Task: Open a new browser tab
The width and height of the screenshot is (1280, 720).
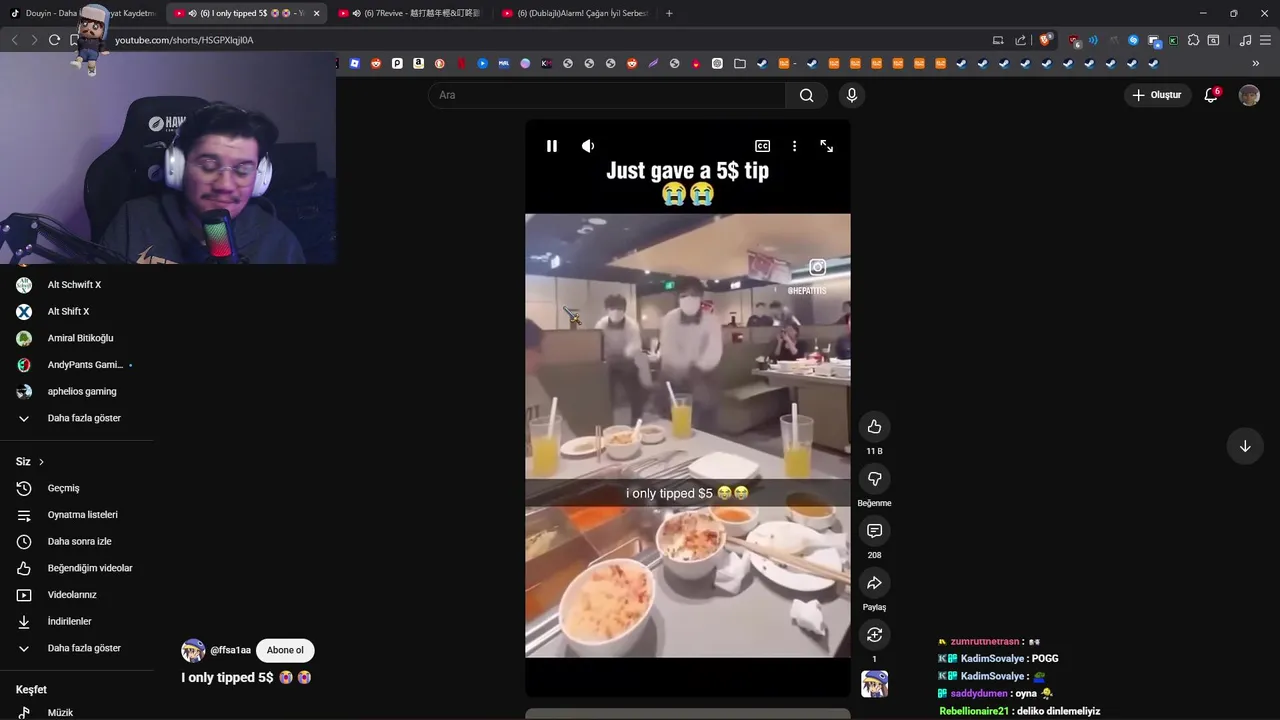Action: pos(669,13)
